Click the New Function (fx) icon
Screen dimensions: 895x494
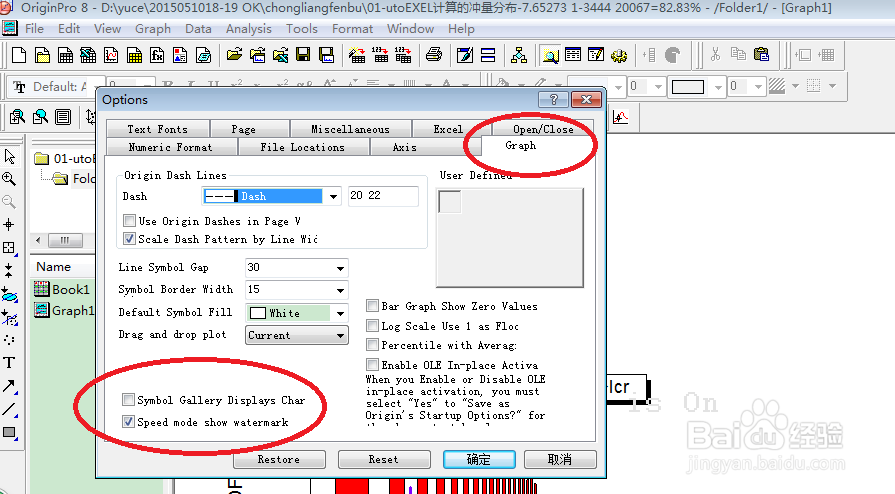pyautogui.click(x=157, y=55)
